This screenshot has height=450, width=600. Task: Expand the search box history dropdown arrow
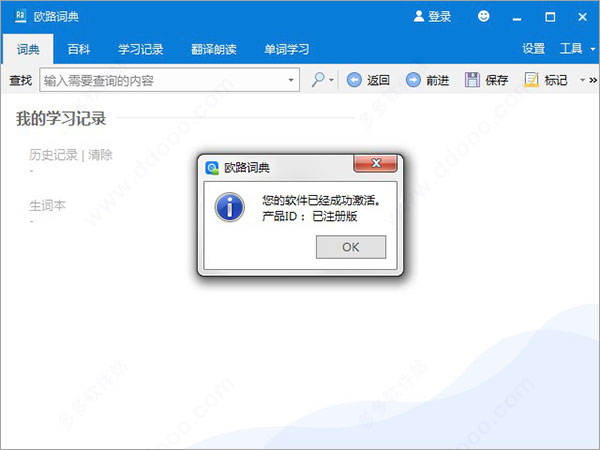point(291,80)
